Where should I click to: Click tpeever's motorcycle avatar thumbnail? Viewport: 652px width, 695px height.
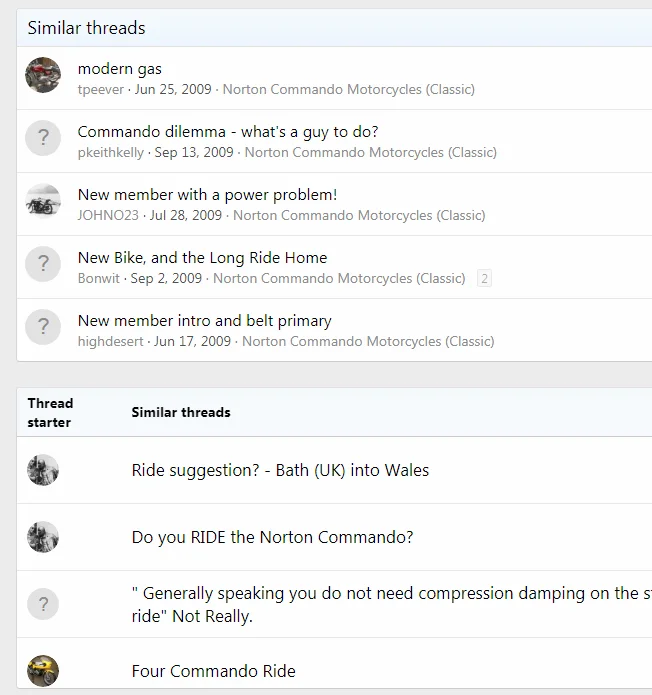click(43, 76)
